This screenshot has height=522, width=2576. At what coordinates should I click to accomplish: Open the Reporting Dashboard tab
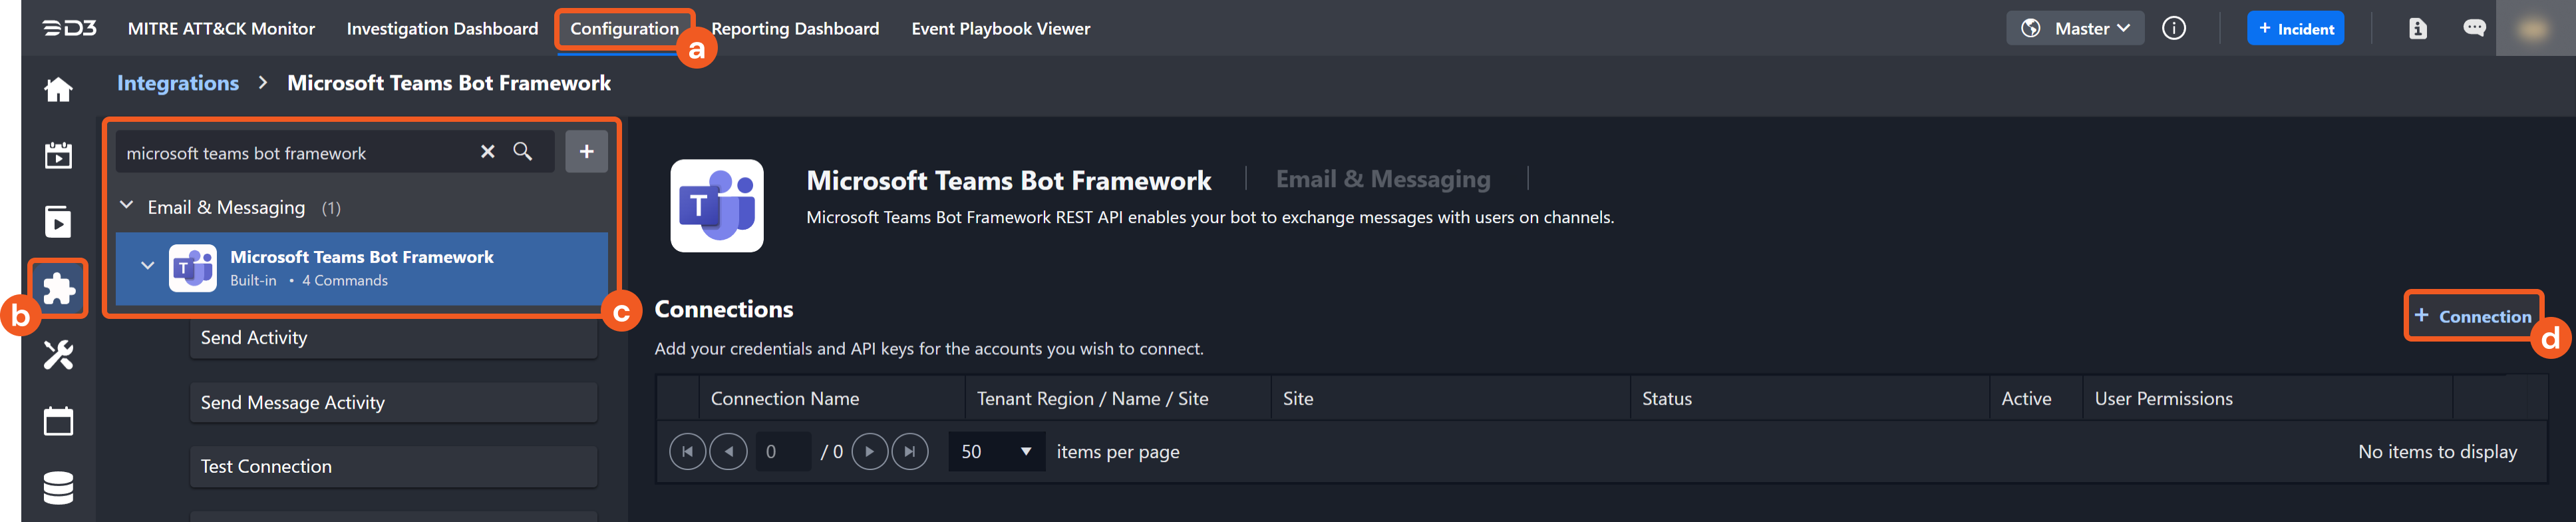pos(795,29)
